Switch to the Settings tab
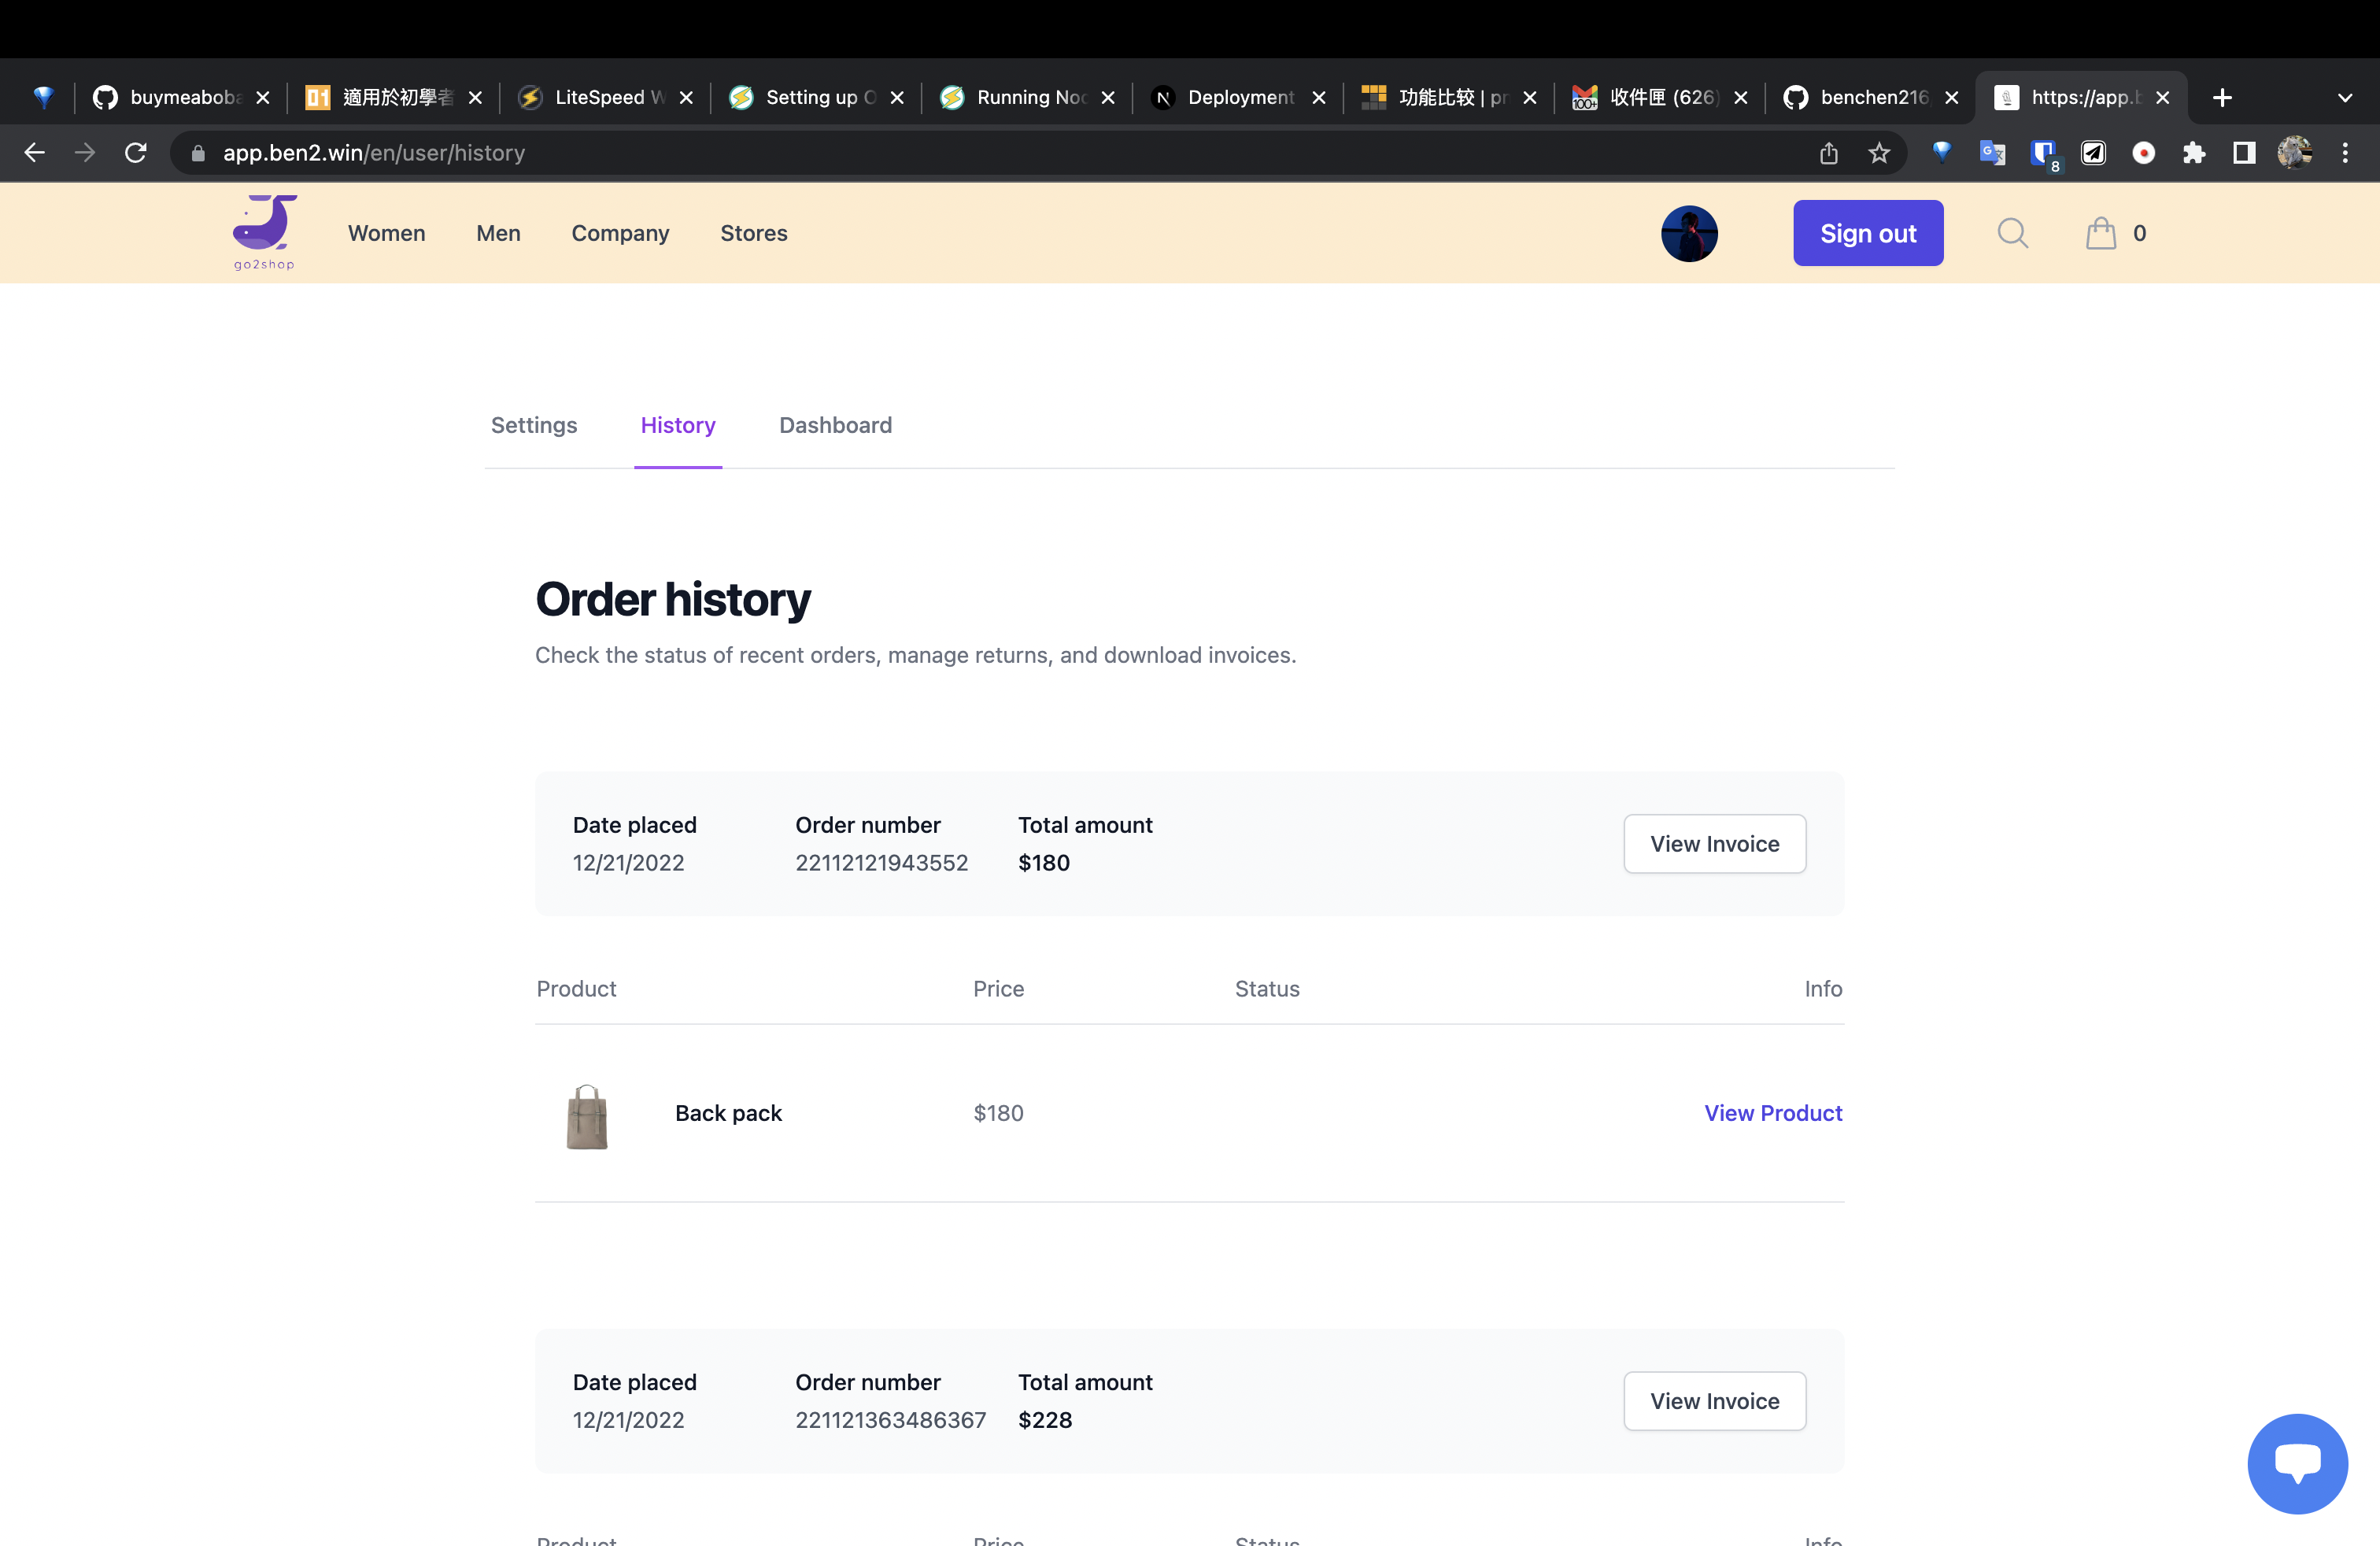The width and height of the screenshot is (2380, 1546). coord(534,425)
